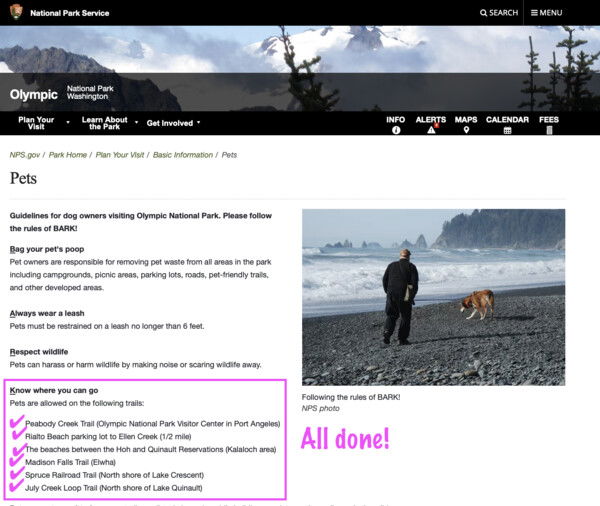600x506 pixels.
Task: Click the Calendar grid icon
Action: point(507,131)
